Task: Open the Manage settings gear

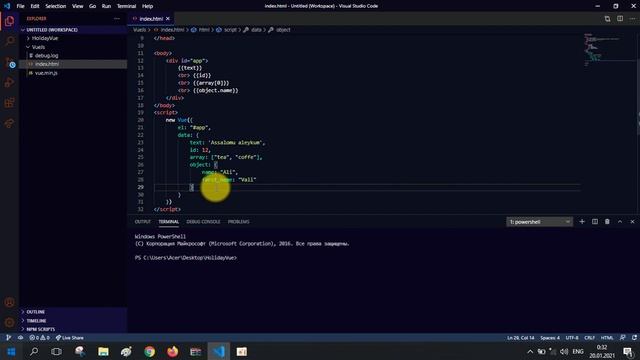Action: click(9, 322)
